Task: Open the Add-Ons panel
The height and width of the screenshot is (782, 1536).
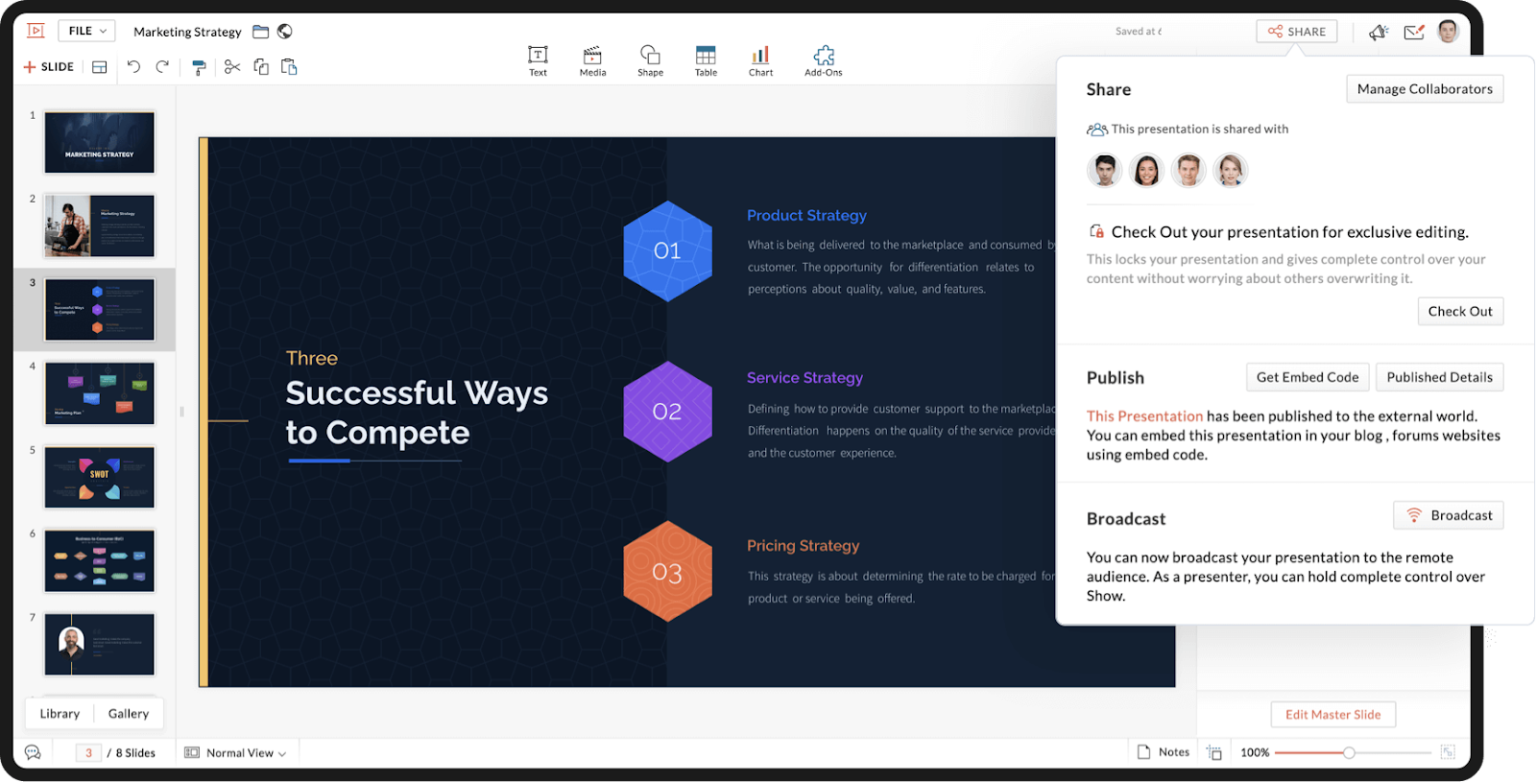Action: pyautogui.click(x=822, y=60)
